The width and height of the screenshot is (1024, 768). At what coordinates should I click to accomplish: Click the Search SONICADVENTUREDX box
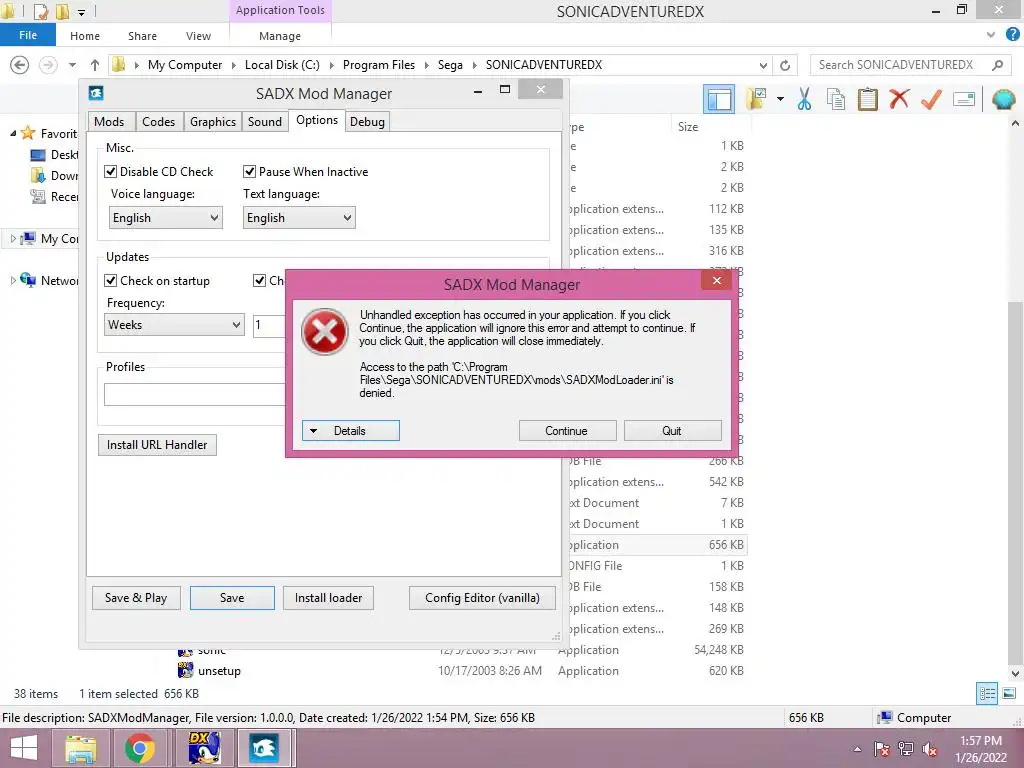click(910, 65)
